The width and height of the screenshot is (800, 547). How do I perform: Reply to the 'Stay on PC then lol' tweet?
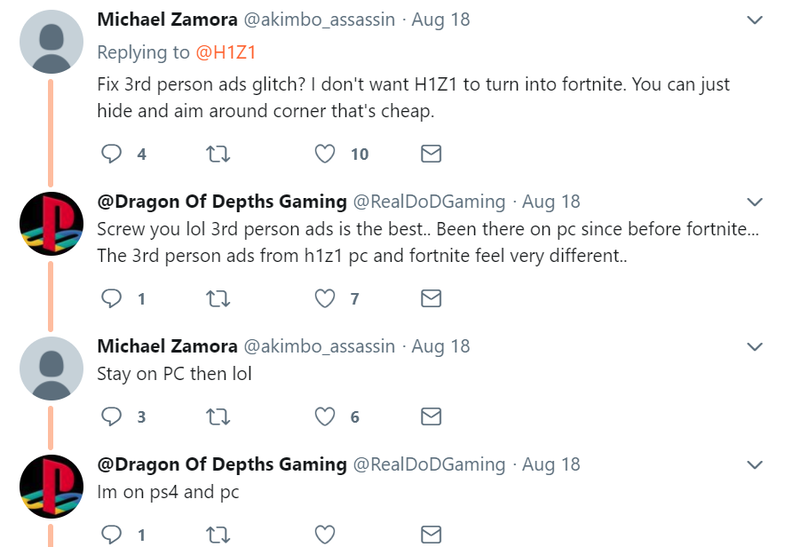111,417
